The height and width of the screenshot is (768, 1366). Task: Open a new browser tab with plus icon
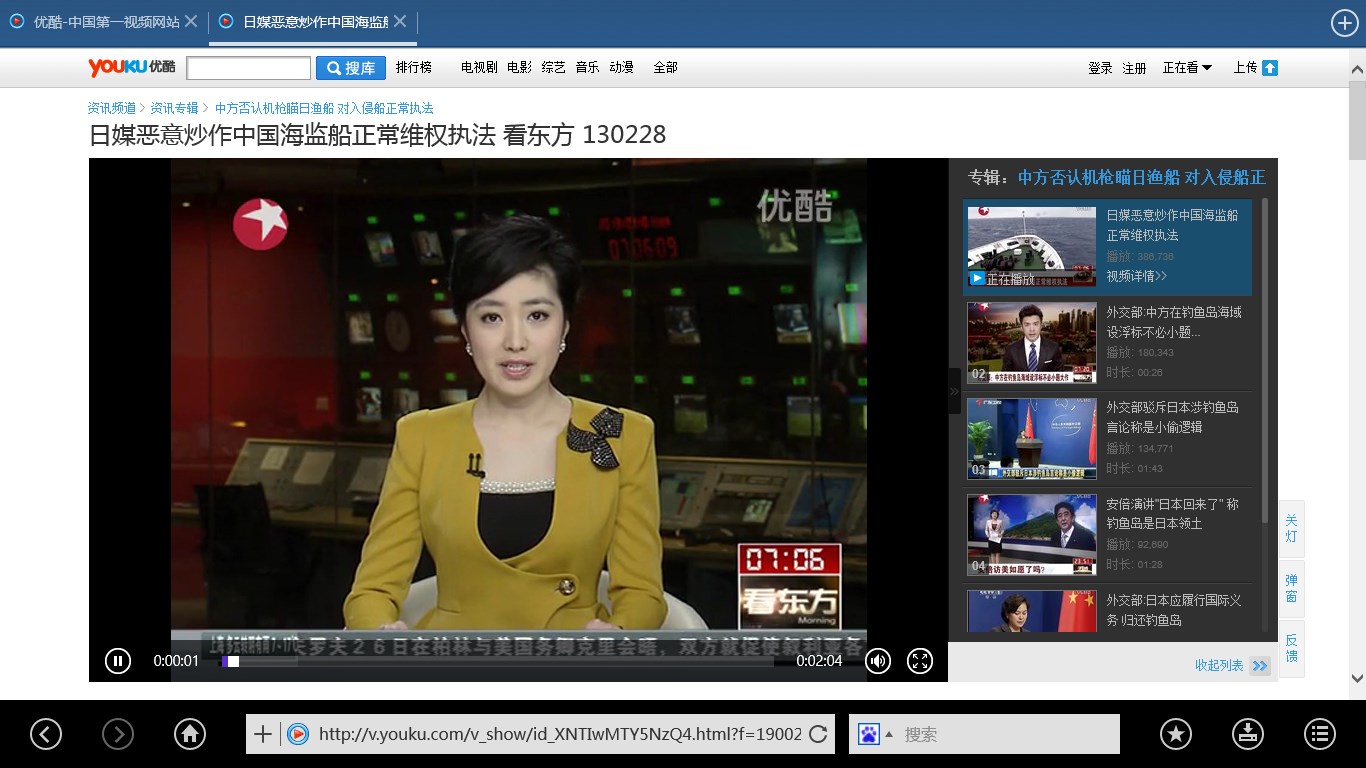coord(1345,23)
